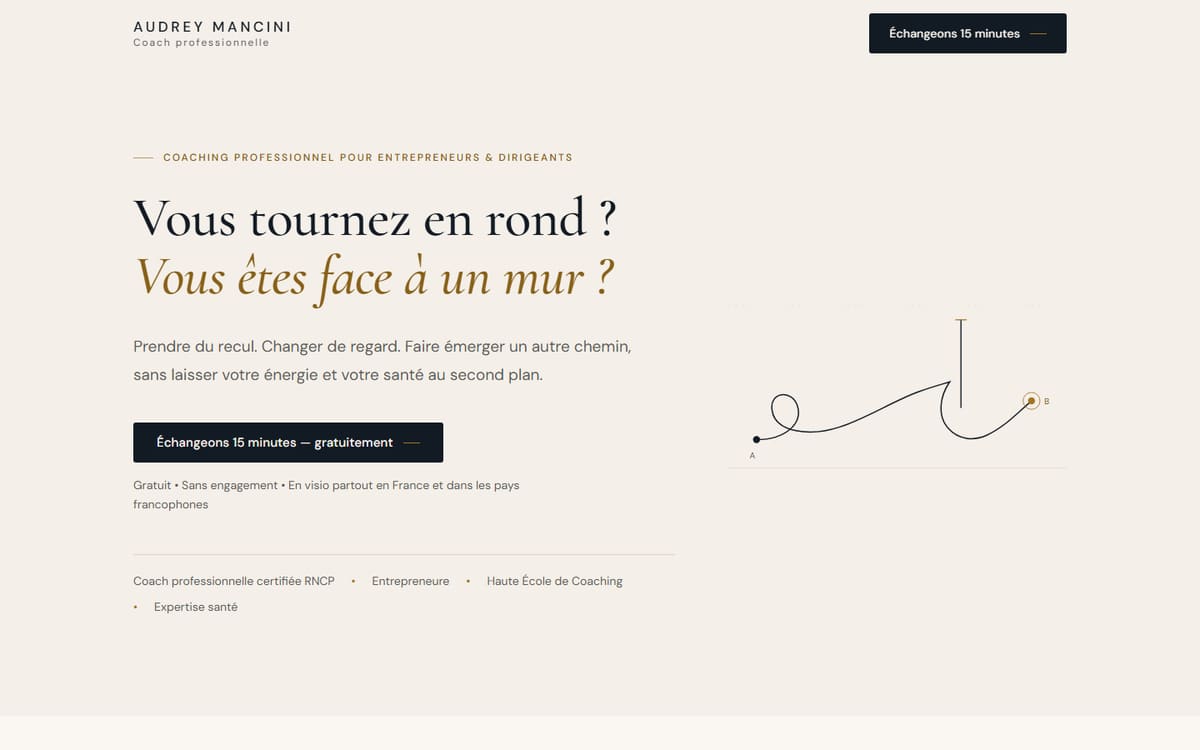Click the 'Coaching professionnel pour entrepreneurs & dirigeants' tagline
The height and width of the screenshot is (750, 1200).
click(368, 158)
